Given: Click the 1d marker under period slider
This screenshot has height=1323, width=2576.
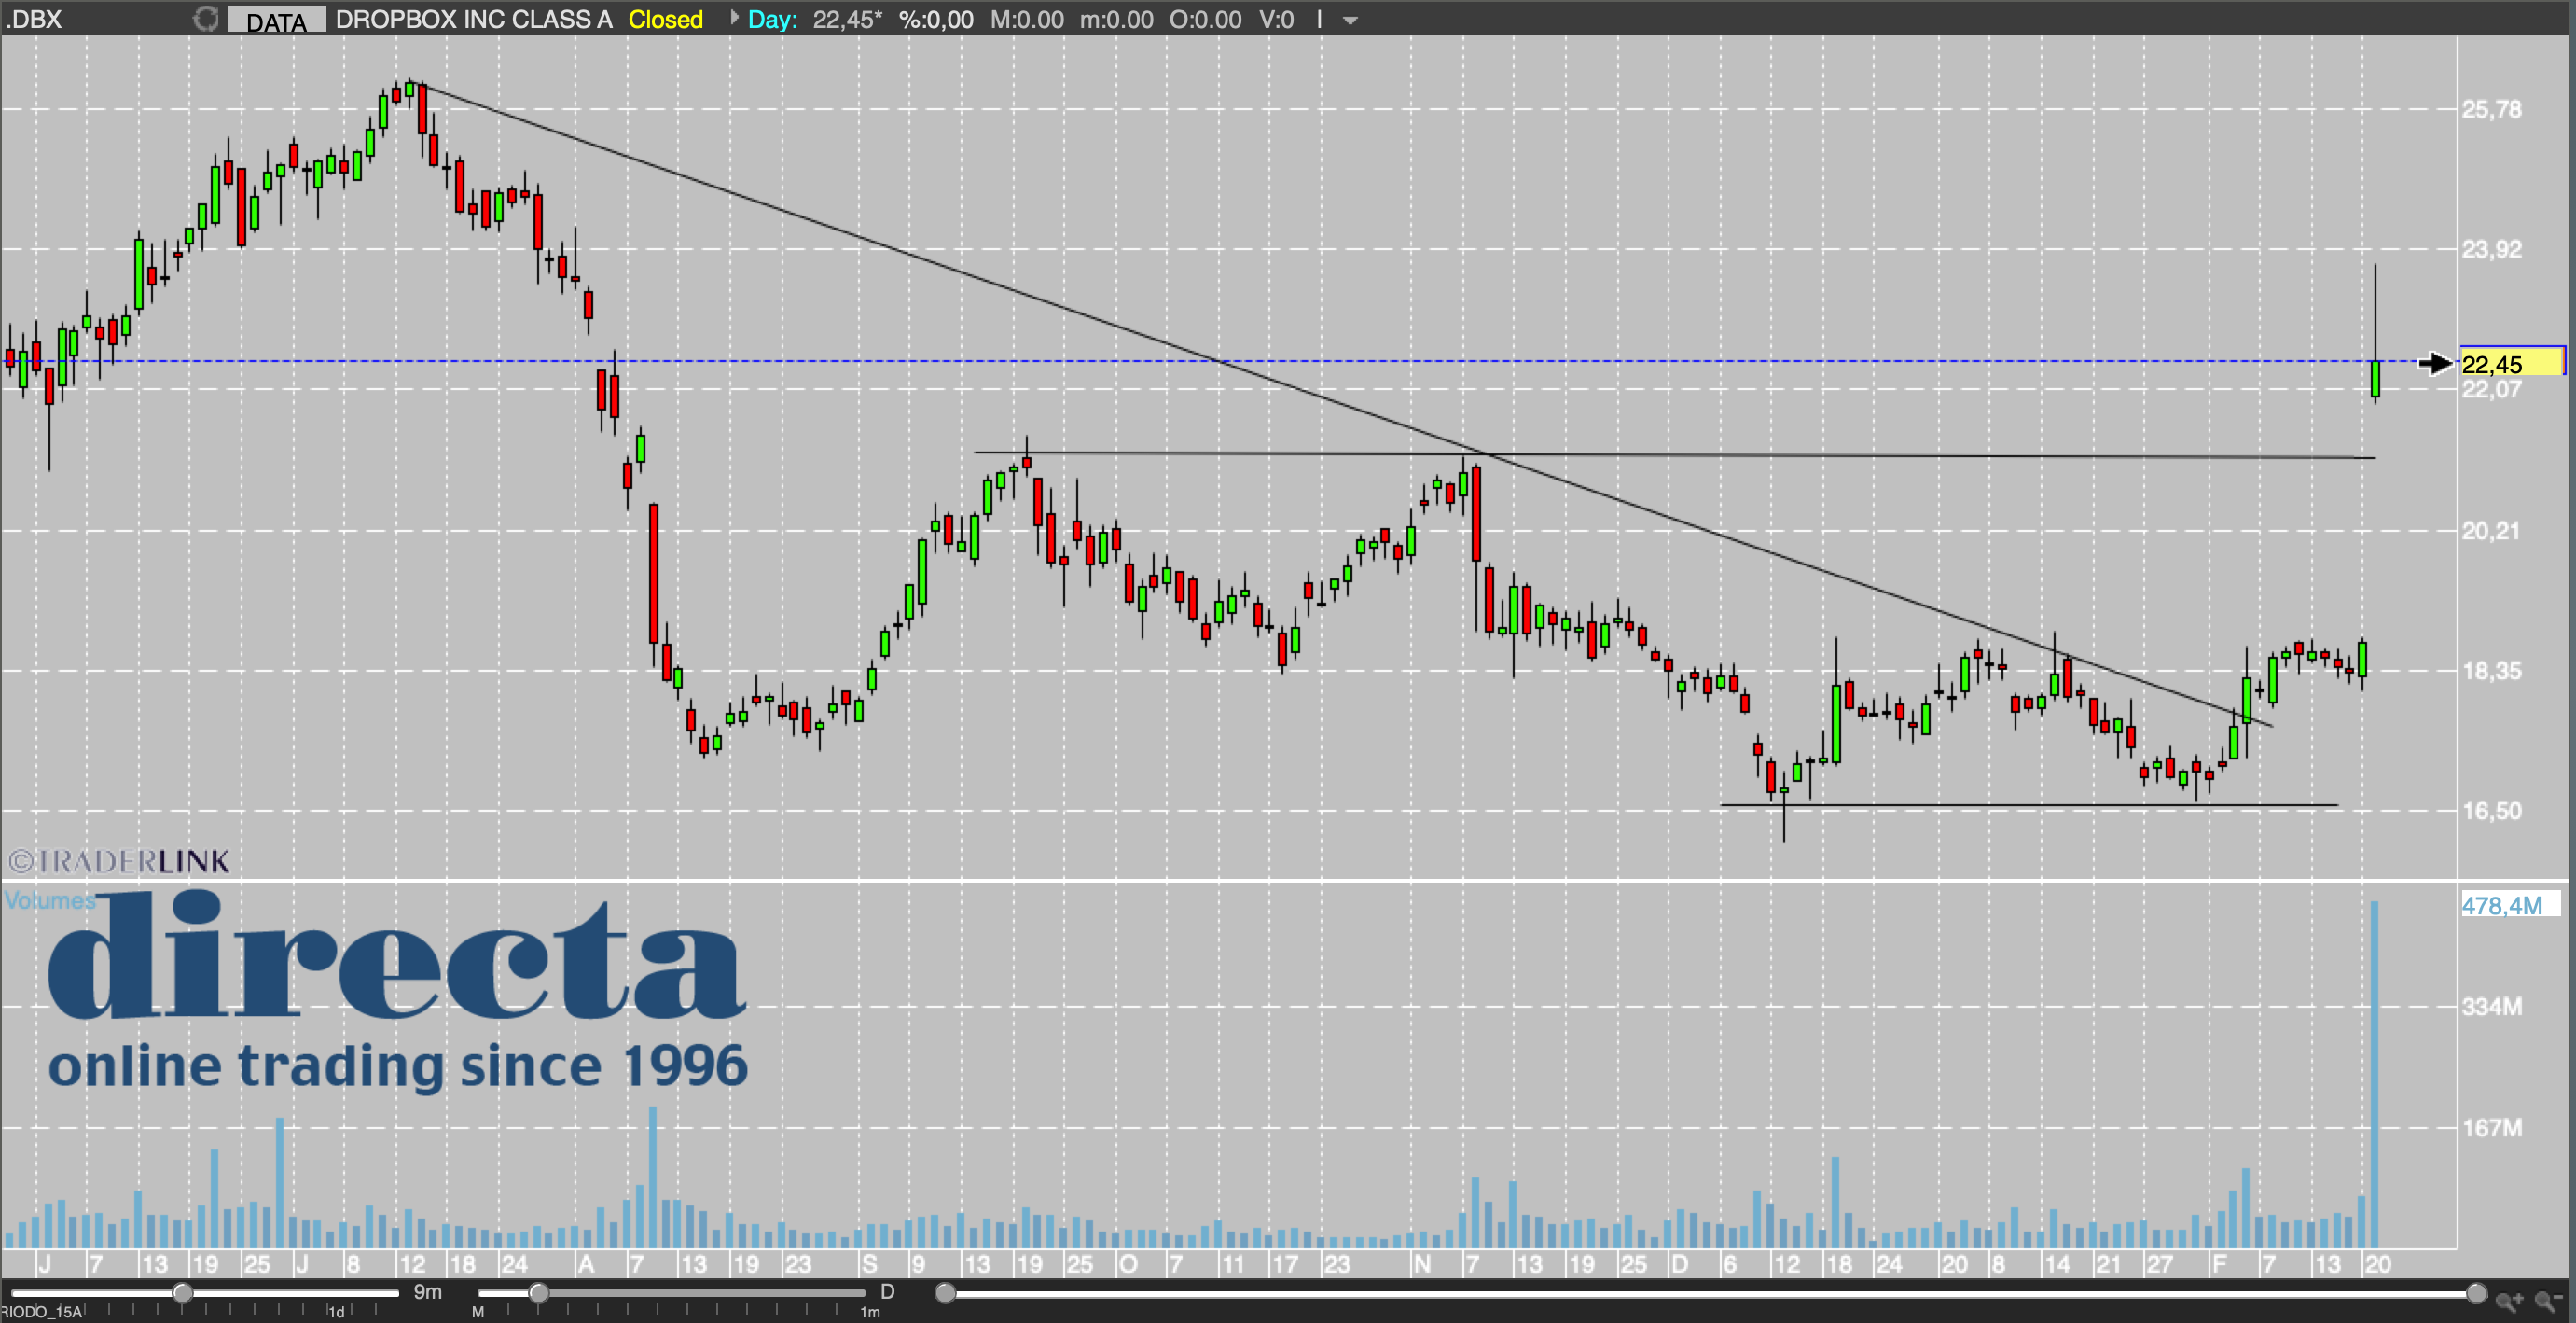Looking at the screenshot, I should pyautogui.click(x=337, y=1312).
